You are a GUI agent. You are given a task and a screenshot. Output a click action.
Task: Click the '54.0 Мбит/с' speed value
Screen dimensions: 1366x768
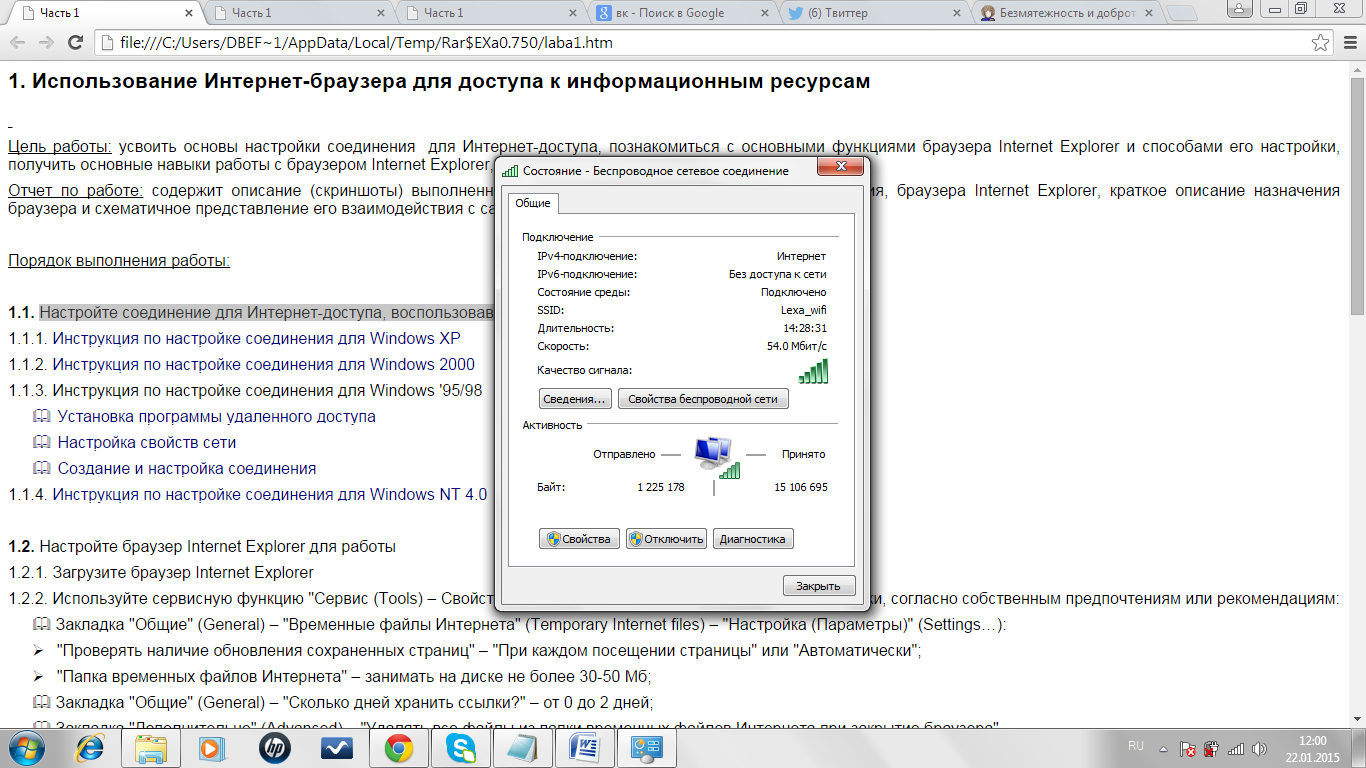(797, 346)
